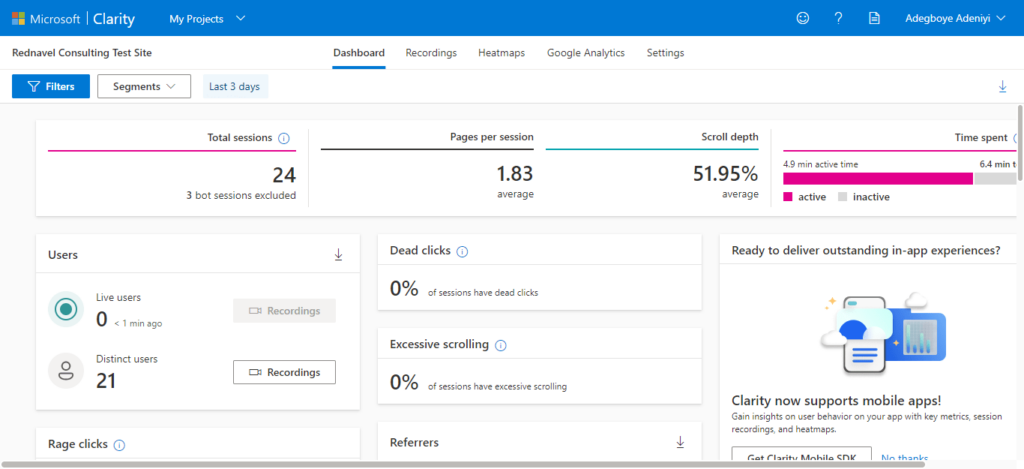Click the Total sessions value 24

point(284,174)
